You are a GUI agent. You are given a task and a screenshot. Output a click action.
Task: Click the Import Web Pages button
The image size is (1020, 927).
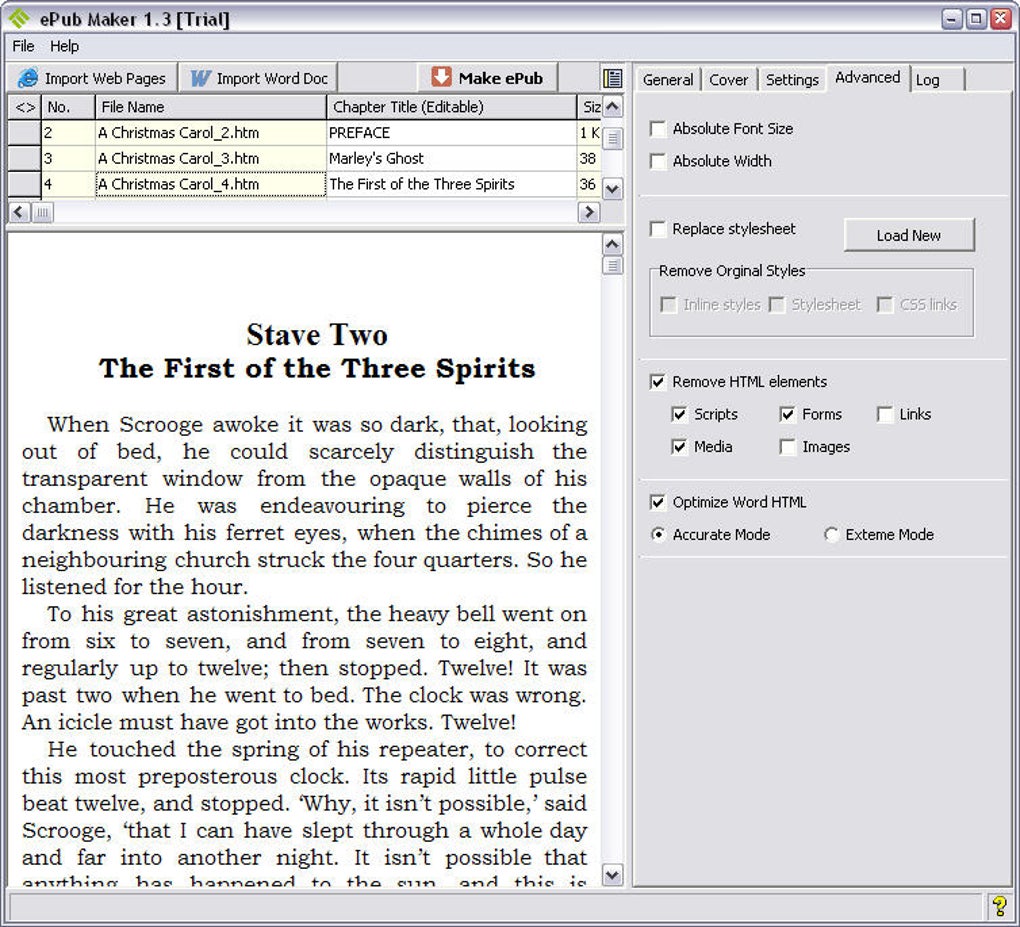point(92,79)
